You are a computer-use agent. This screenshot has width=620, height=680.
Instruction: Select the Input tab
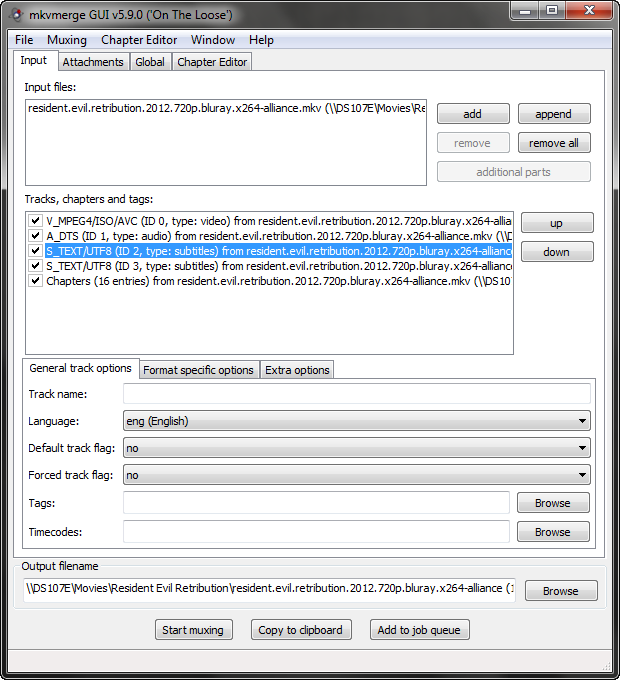(x=34, y=61)
